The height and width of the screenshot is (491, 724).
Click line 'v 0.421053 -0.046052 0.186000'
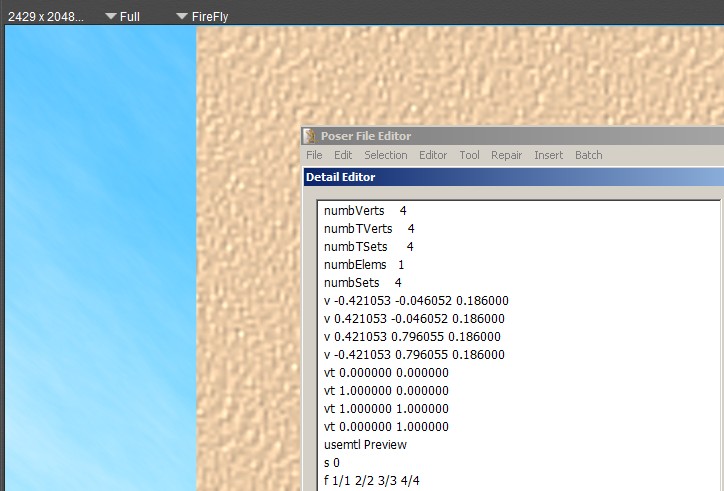tap(414, 319)
